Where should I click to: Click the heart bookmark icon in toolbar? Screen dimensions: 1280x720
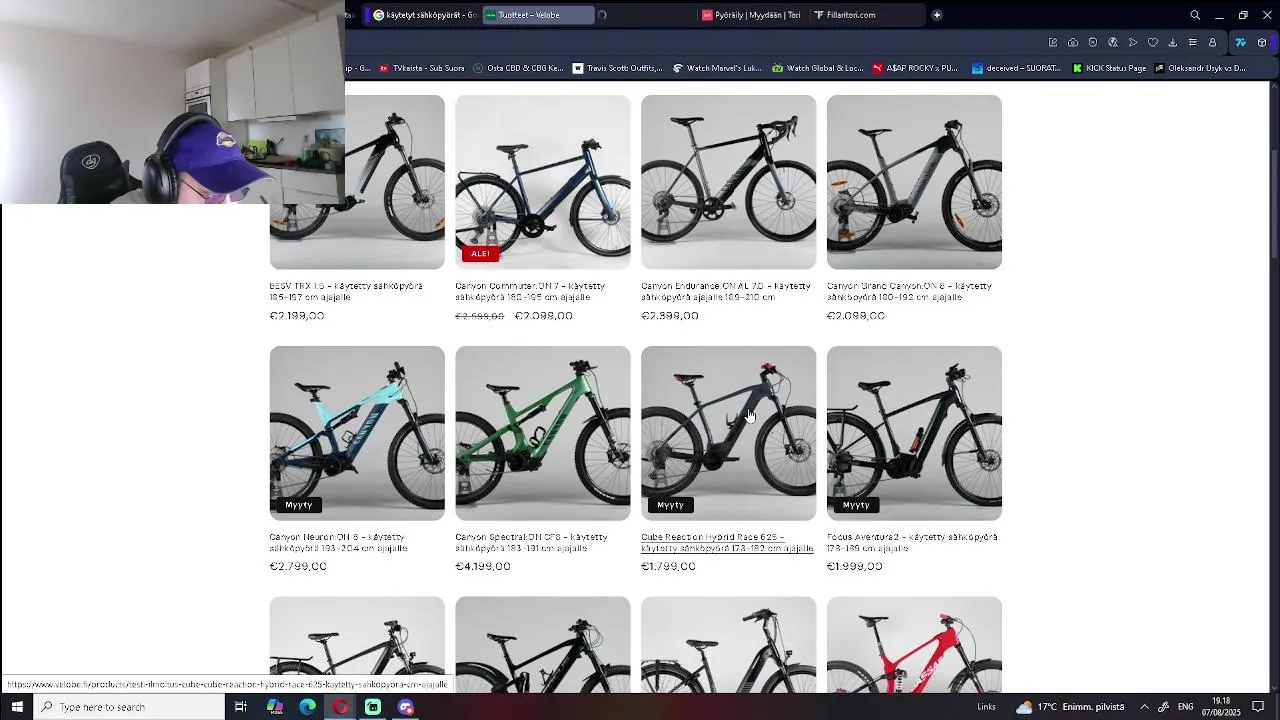(1152, 42)
